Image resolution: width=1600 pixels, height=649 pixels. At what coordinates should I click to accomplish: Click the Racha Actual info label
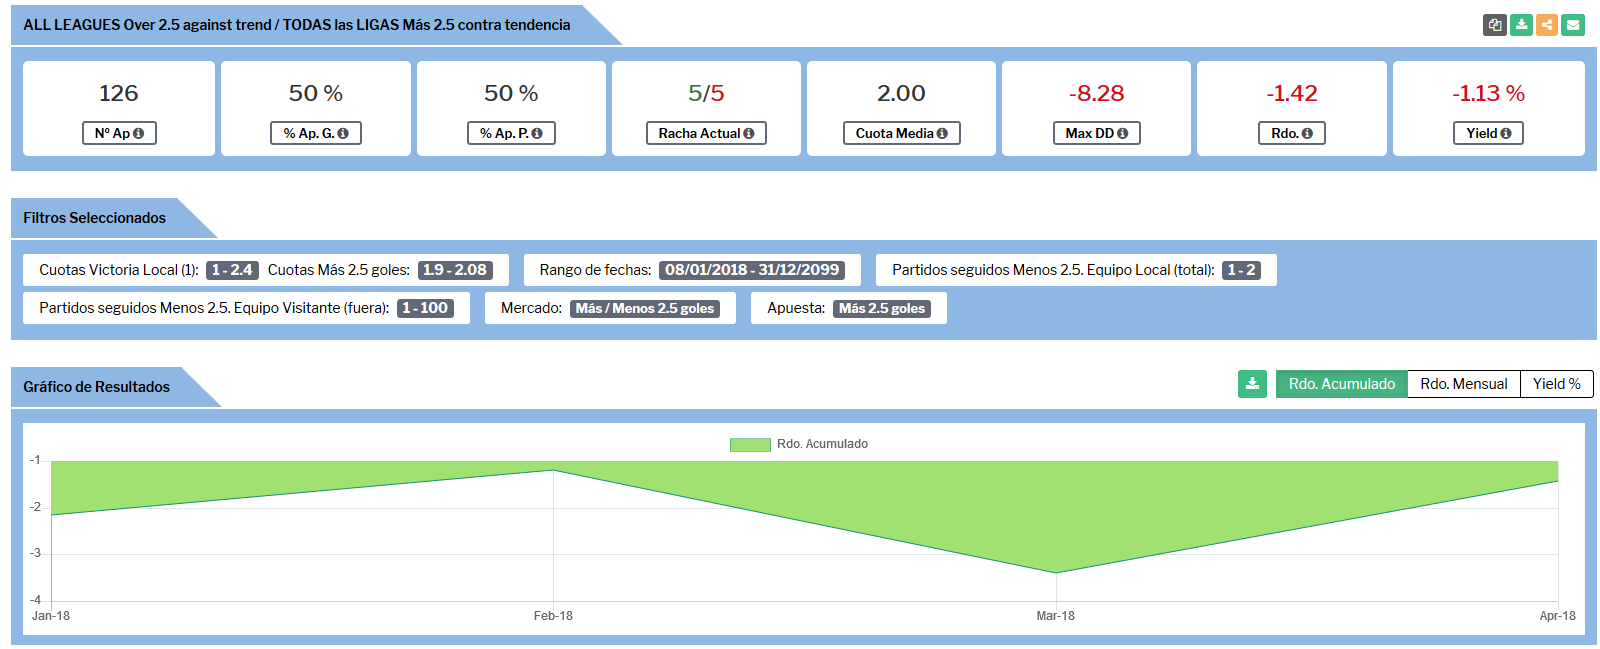click(706, 133)
